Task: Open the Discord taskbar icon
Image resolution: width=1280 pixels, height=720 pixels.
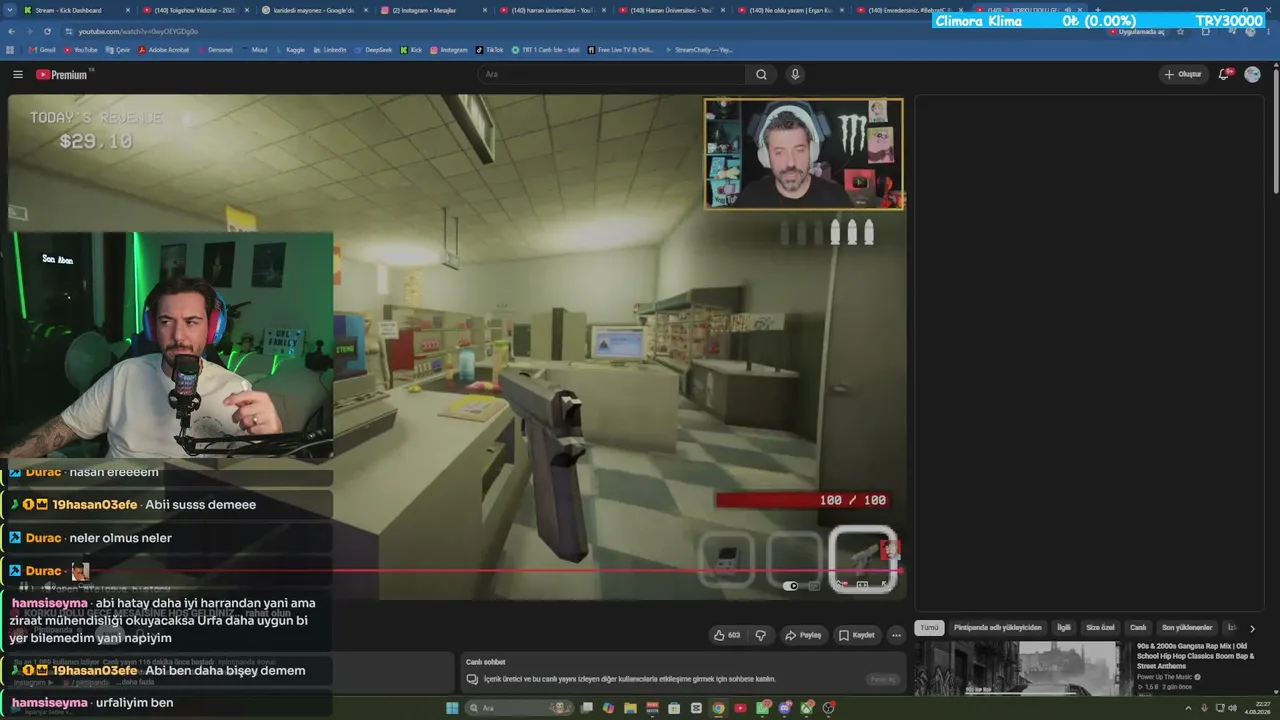Action: [785, 708]
